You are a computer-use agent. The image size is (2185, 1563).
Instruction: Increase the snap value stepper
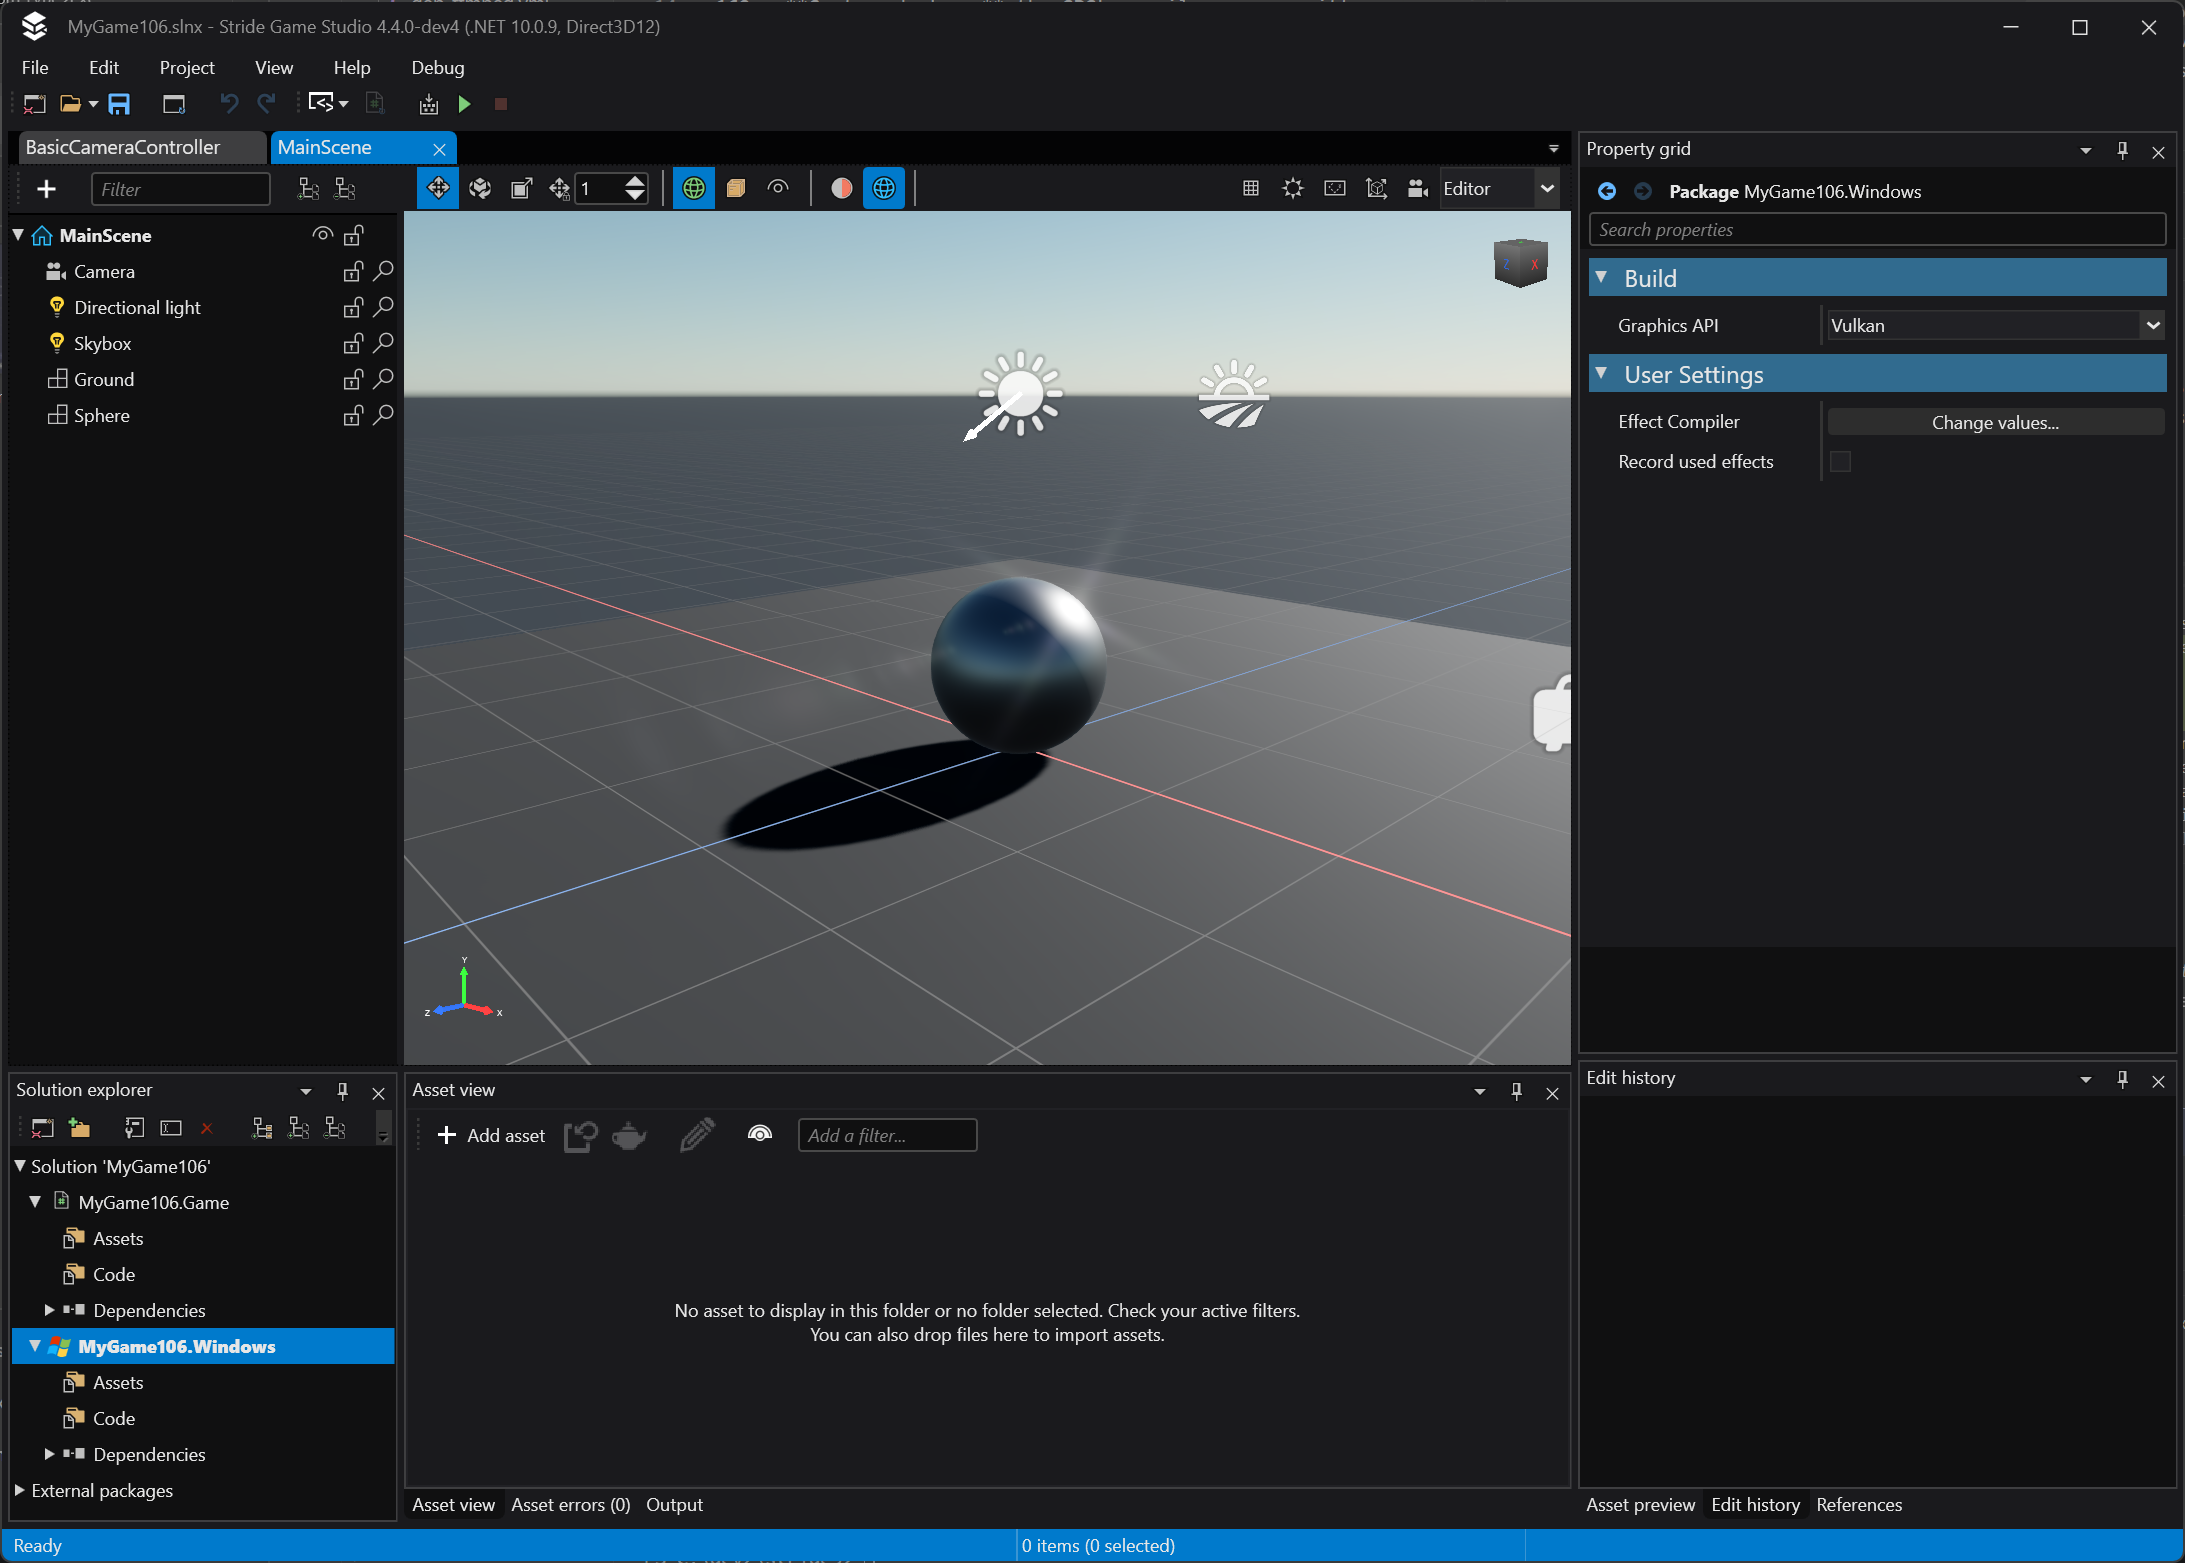coord(635,181)
